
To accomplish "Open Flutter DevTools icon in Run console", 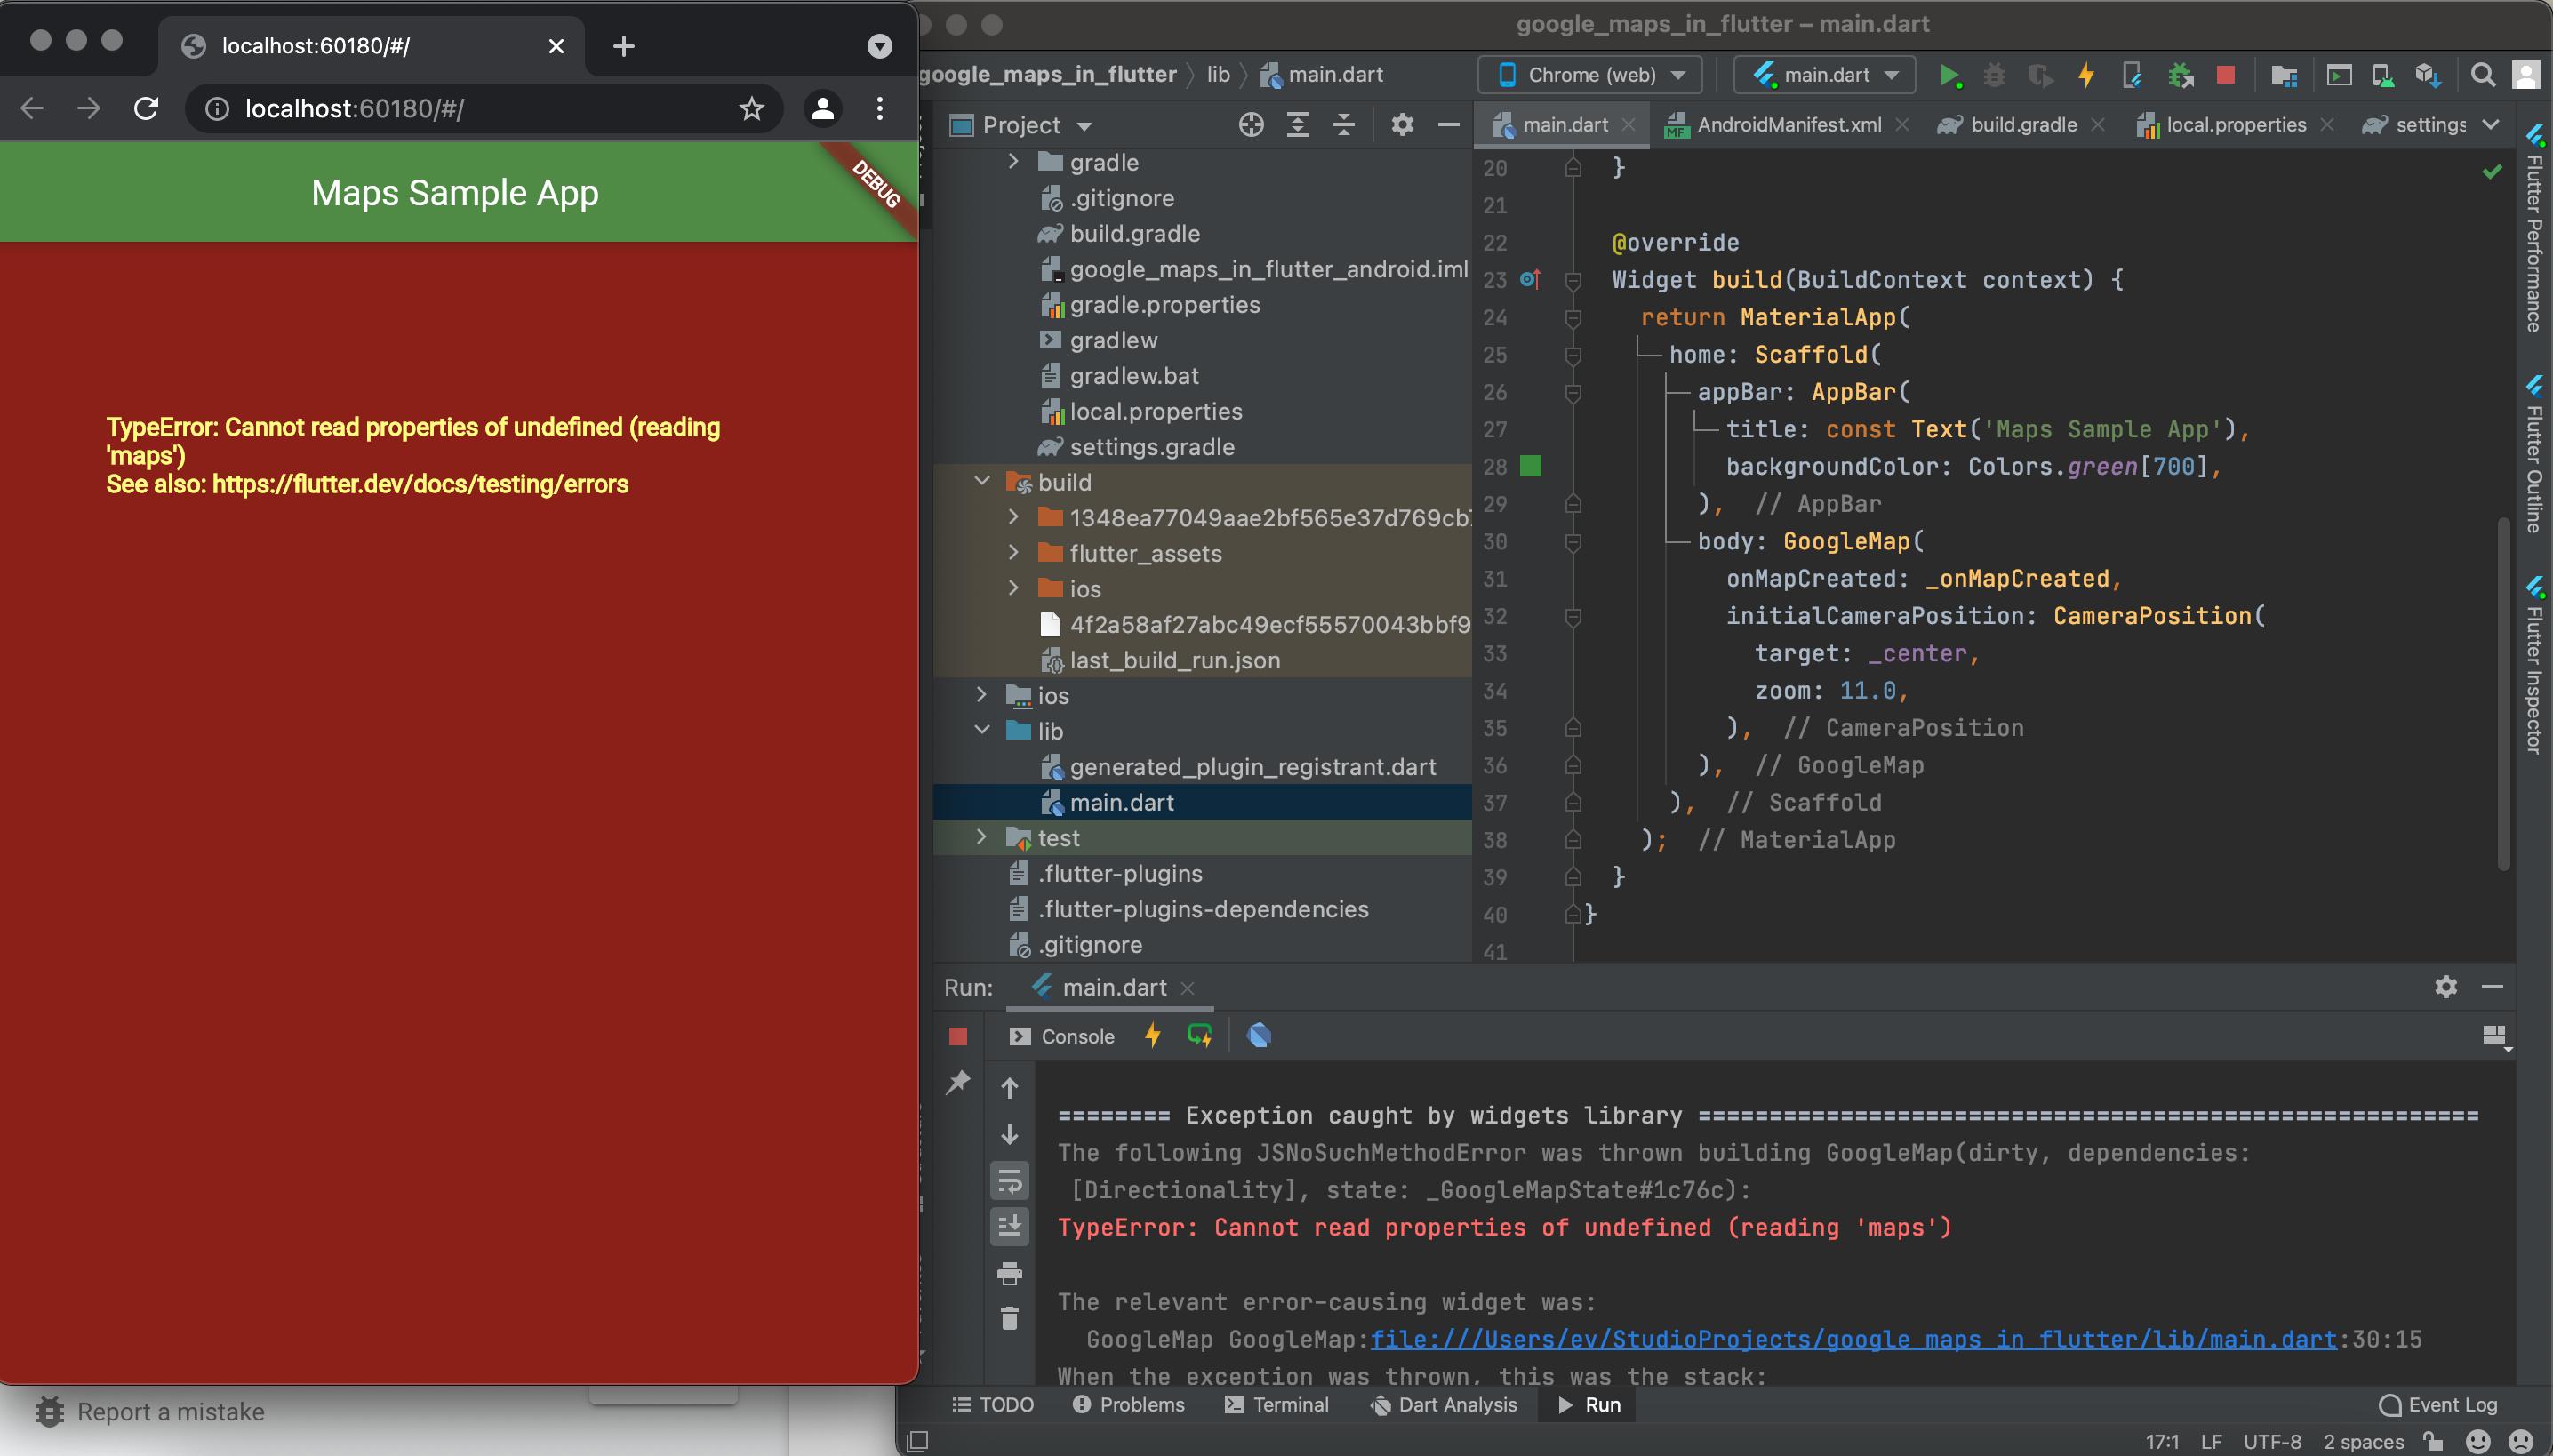I will [1259, 1035].
